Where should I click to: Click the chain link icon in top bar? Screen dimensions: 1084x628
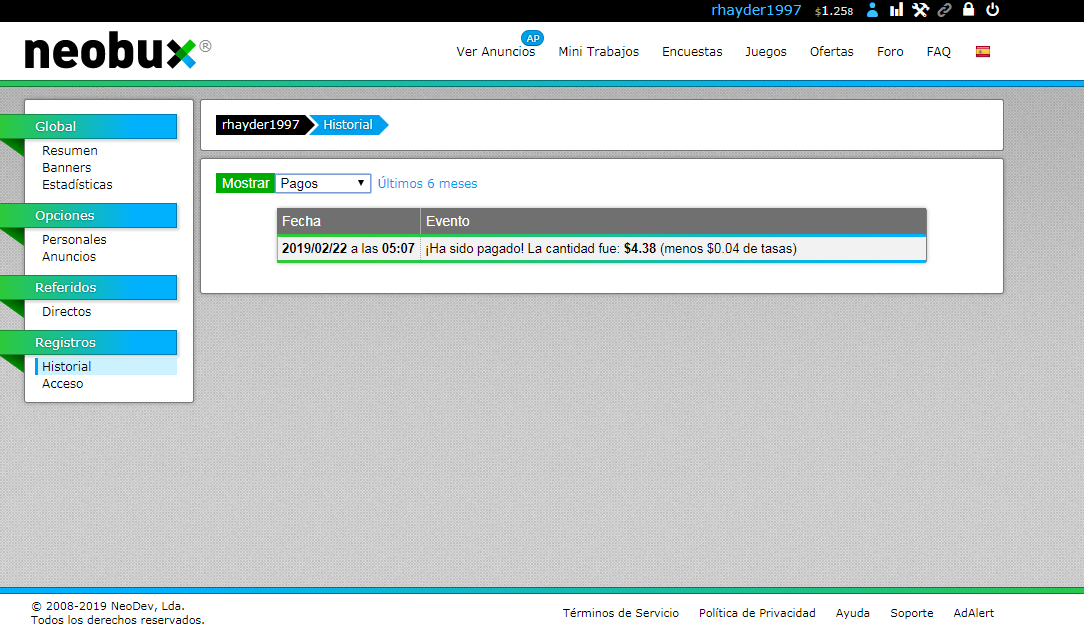pos(944,10)
